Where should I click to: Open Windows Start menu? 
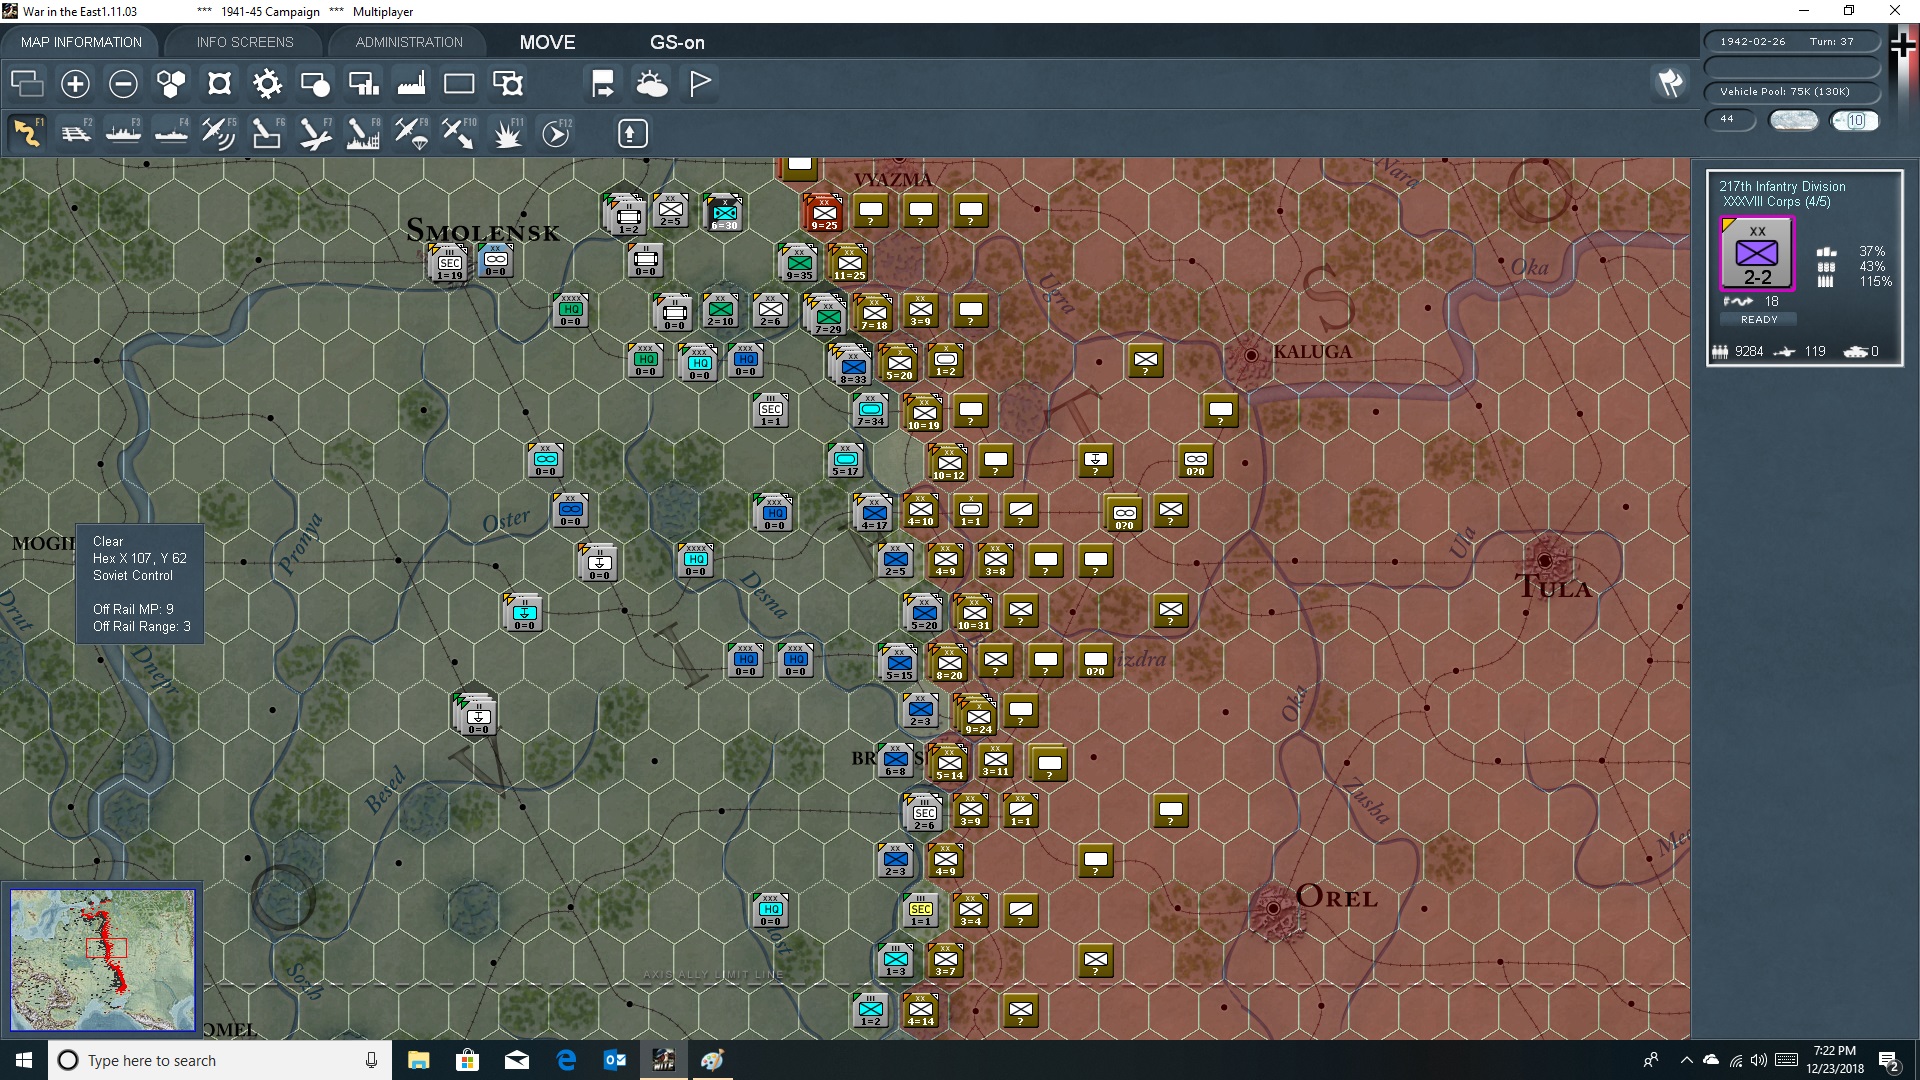(x=24, y=1060)
